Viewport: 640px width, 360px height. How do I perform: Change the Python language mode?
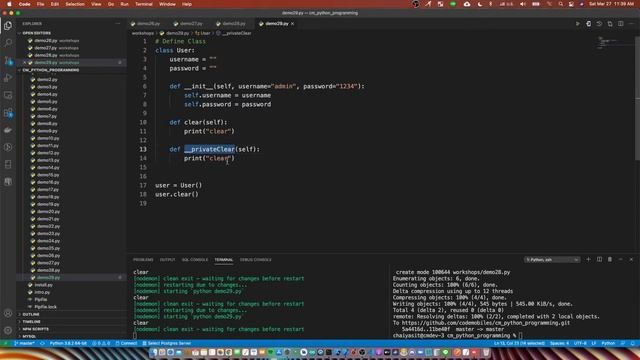pos(608,343)
